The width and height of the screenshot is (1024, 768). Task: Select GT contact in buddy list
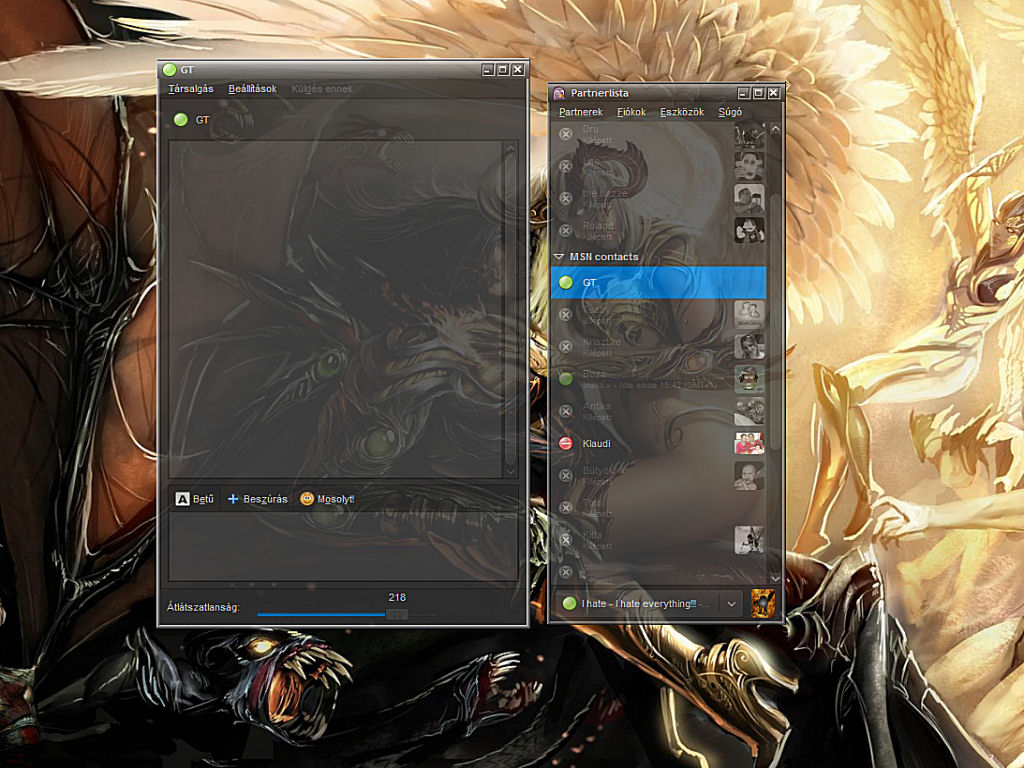tap(658, 283)
